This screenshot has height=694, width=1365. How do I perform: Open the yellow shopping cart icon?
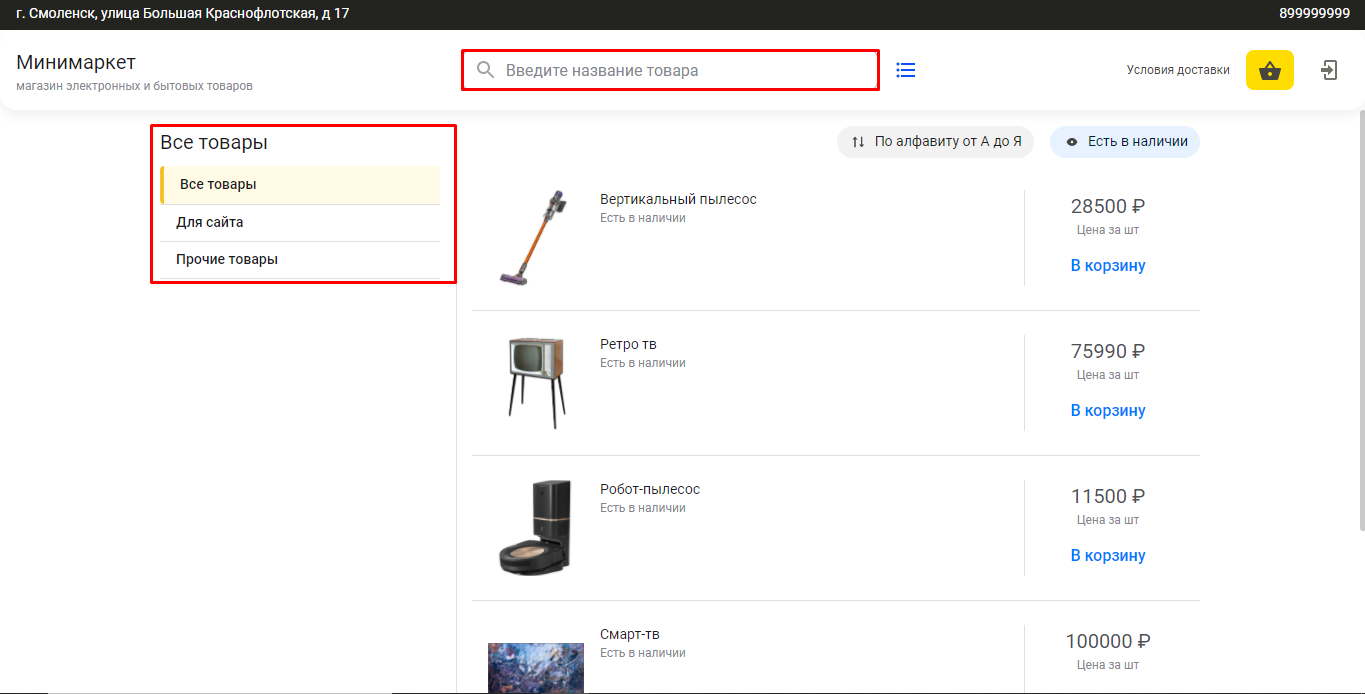[x=1269, y=70]
